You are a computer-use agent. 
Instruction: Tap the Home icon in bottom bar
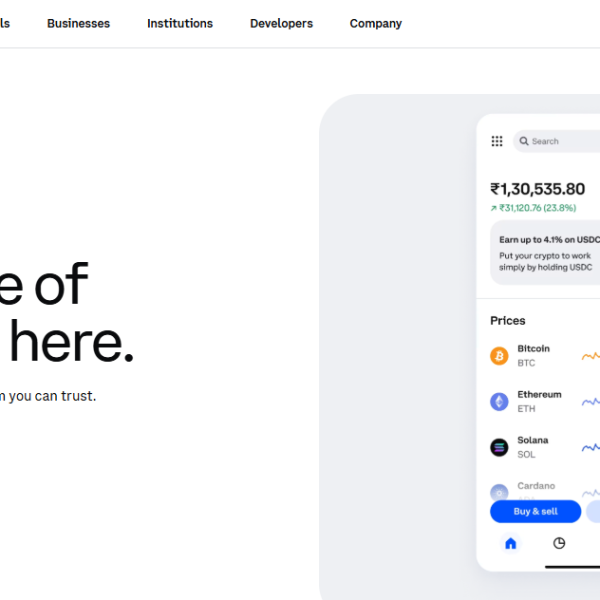(511, 543)
